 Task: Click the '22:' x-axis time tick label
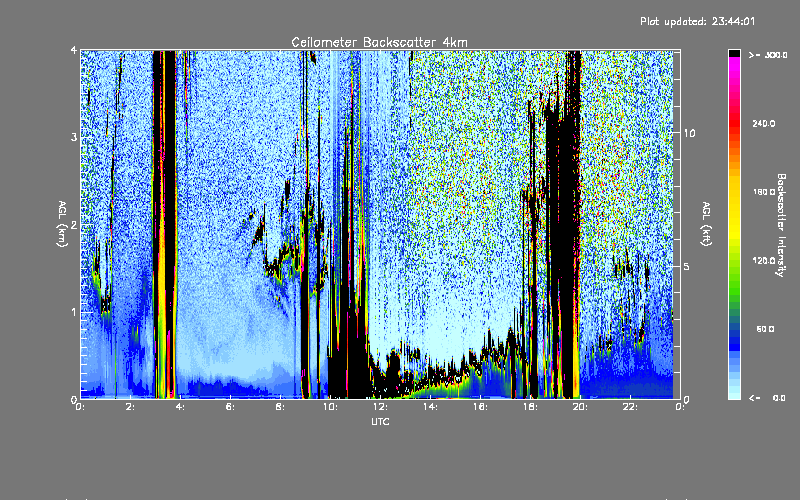point(630,407)
